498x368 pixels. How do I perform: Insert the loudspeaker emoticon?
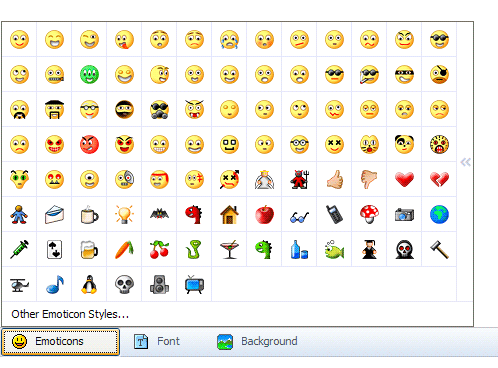coord(159,284)
